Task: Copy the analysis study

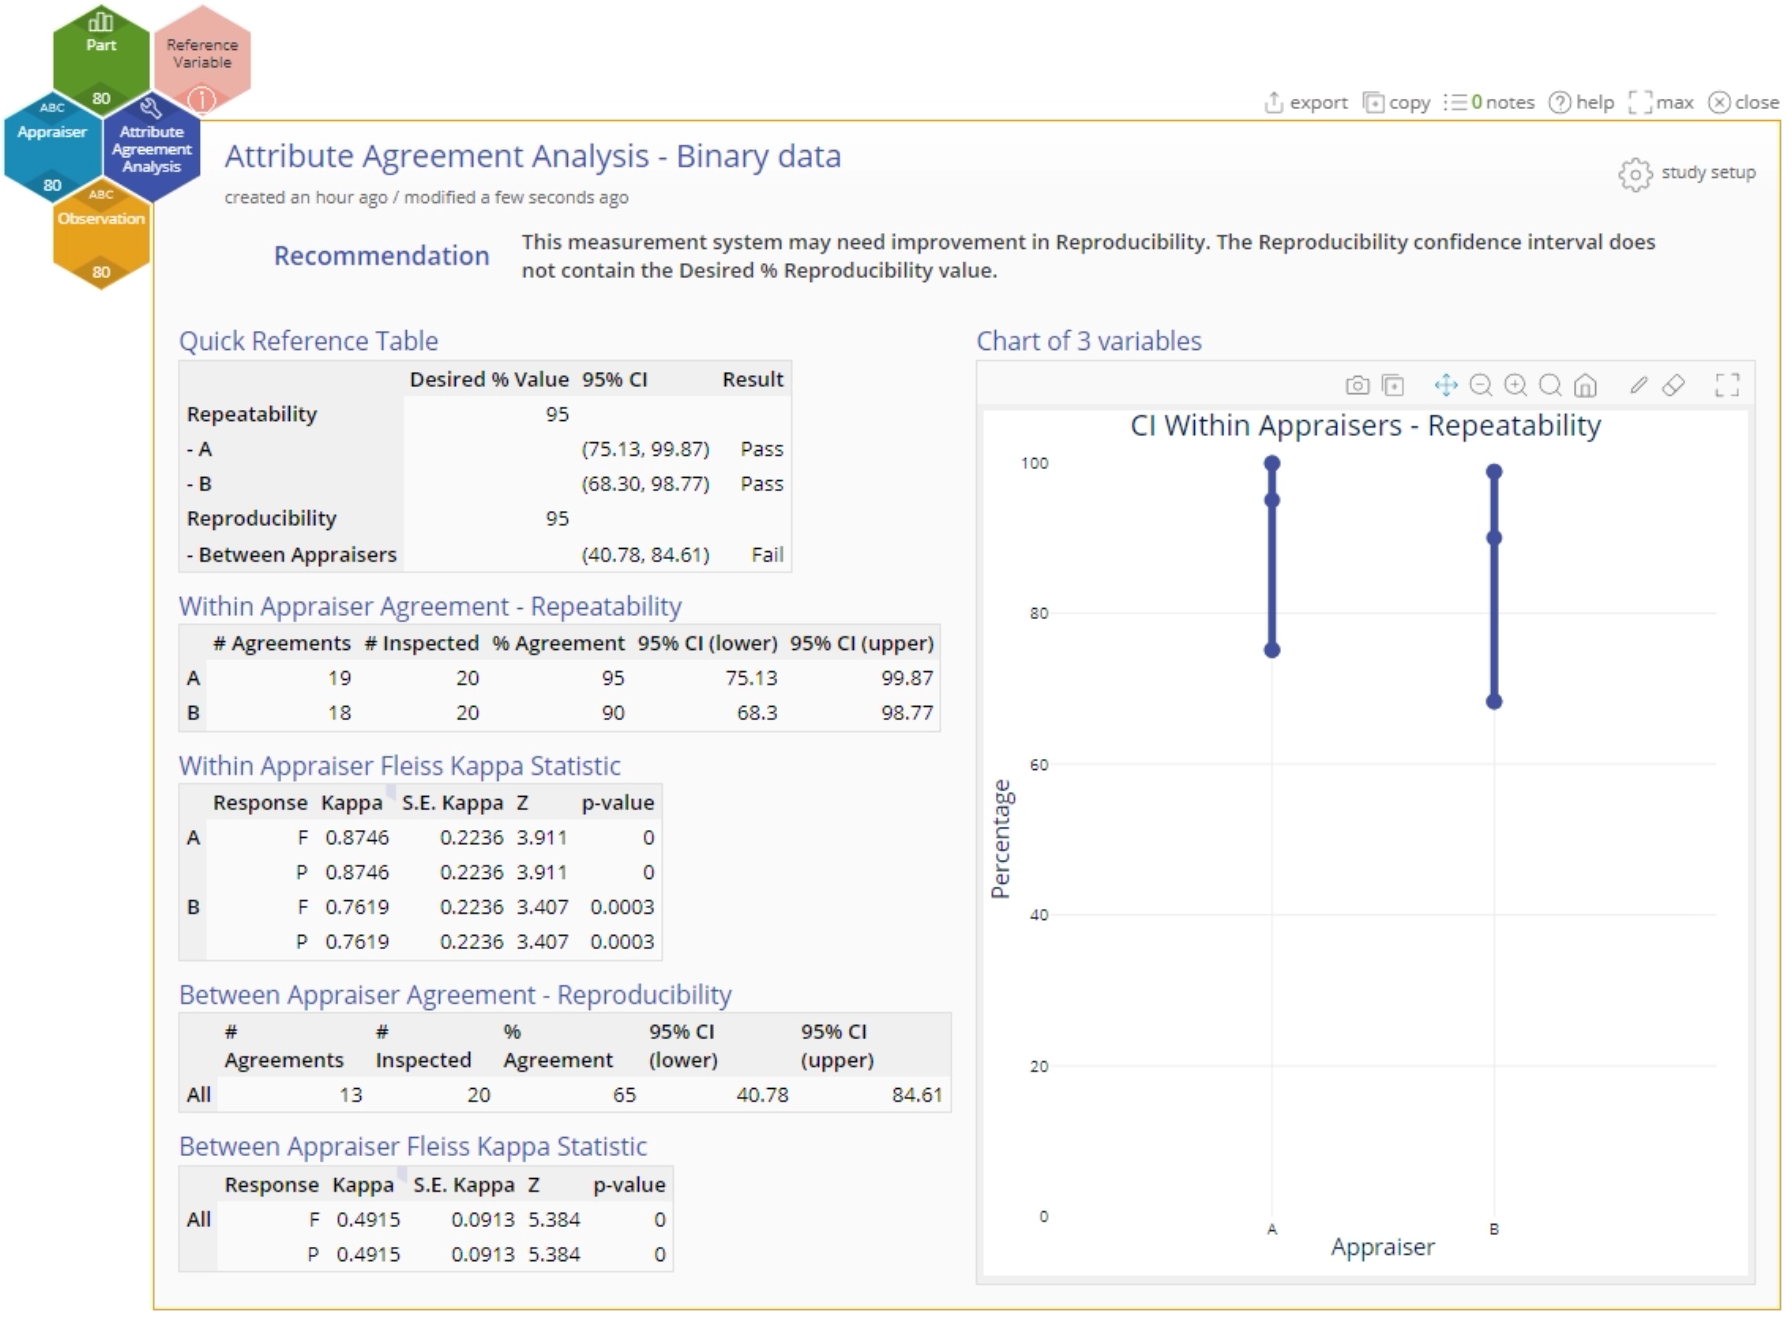Action: pos(1397,102)
